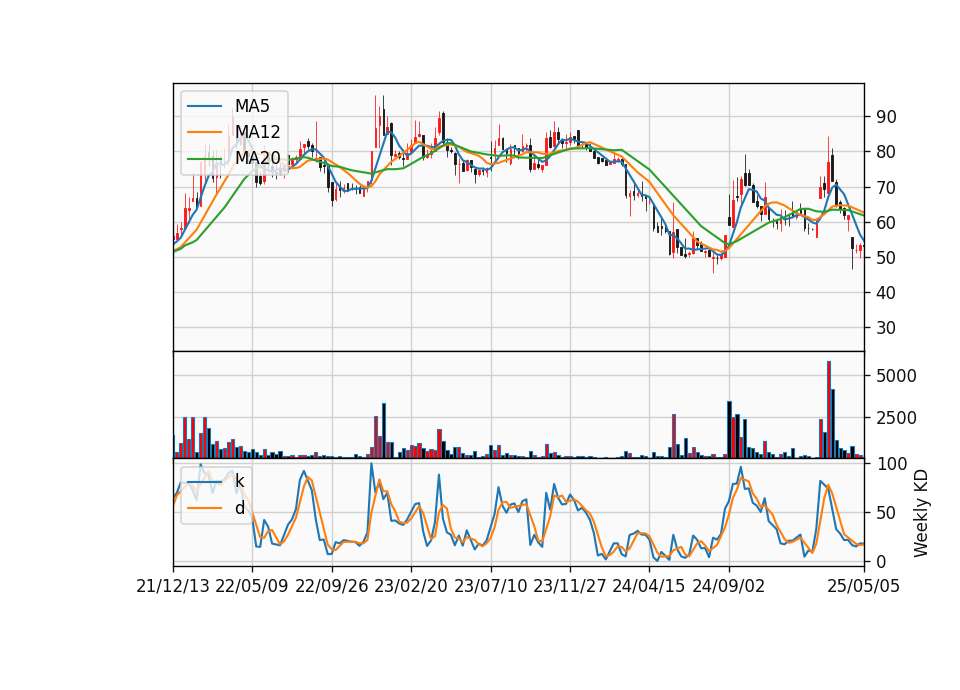Image resolution: width=960 pixels, height=690 pixels.
Task: Click the MA12 legend label
Action: tap(257, 132)
